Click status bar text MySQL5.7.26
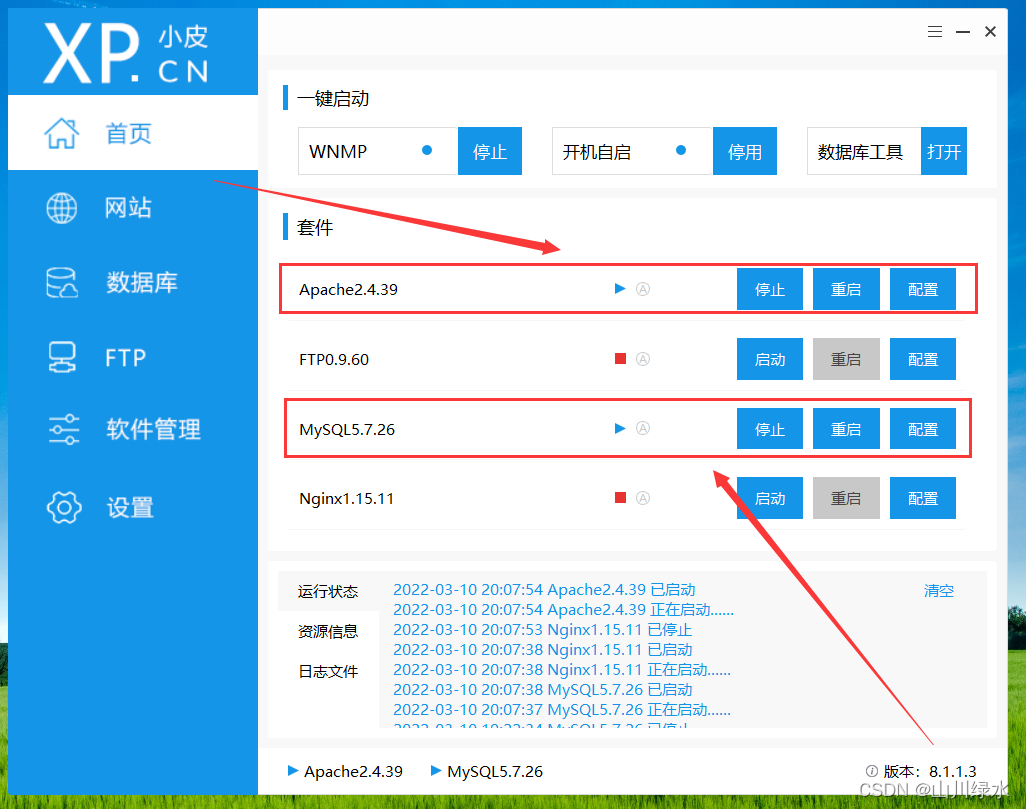Image resolution: width=1026 pixels, height=809 pixels. 495,772
